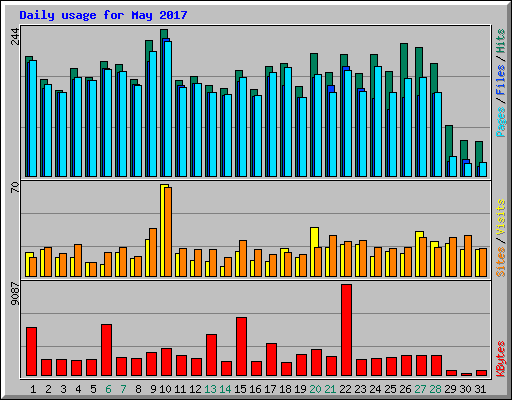Select the red "KBytes" legend label
The height and width of the screenshot is (400, 512).
coord(500,359)
